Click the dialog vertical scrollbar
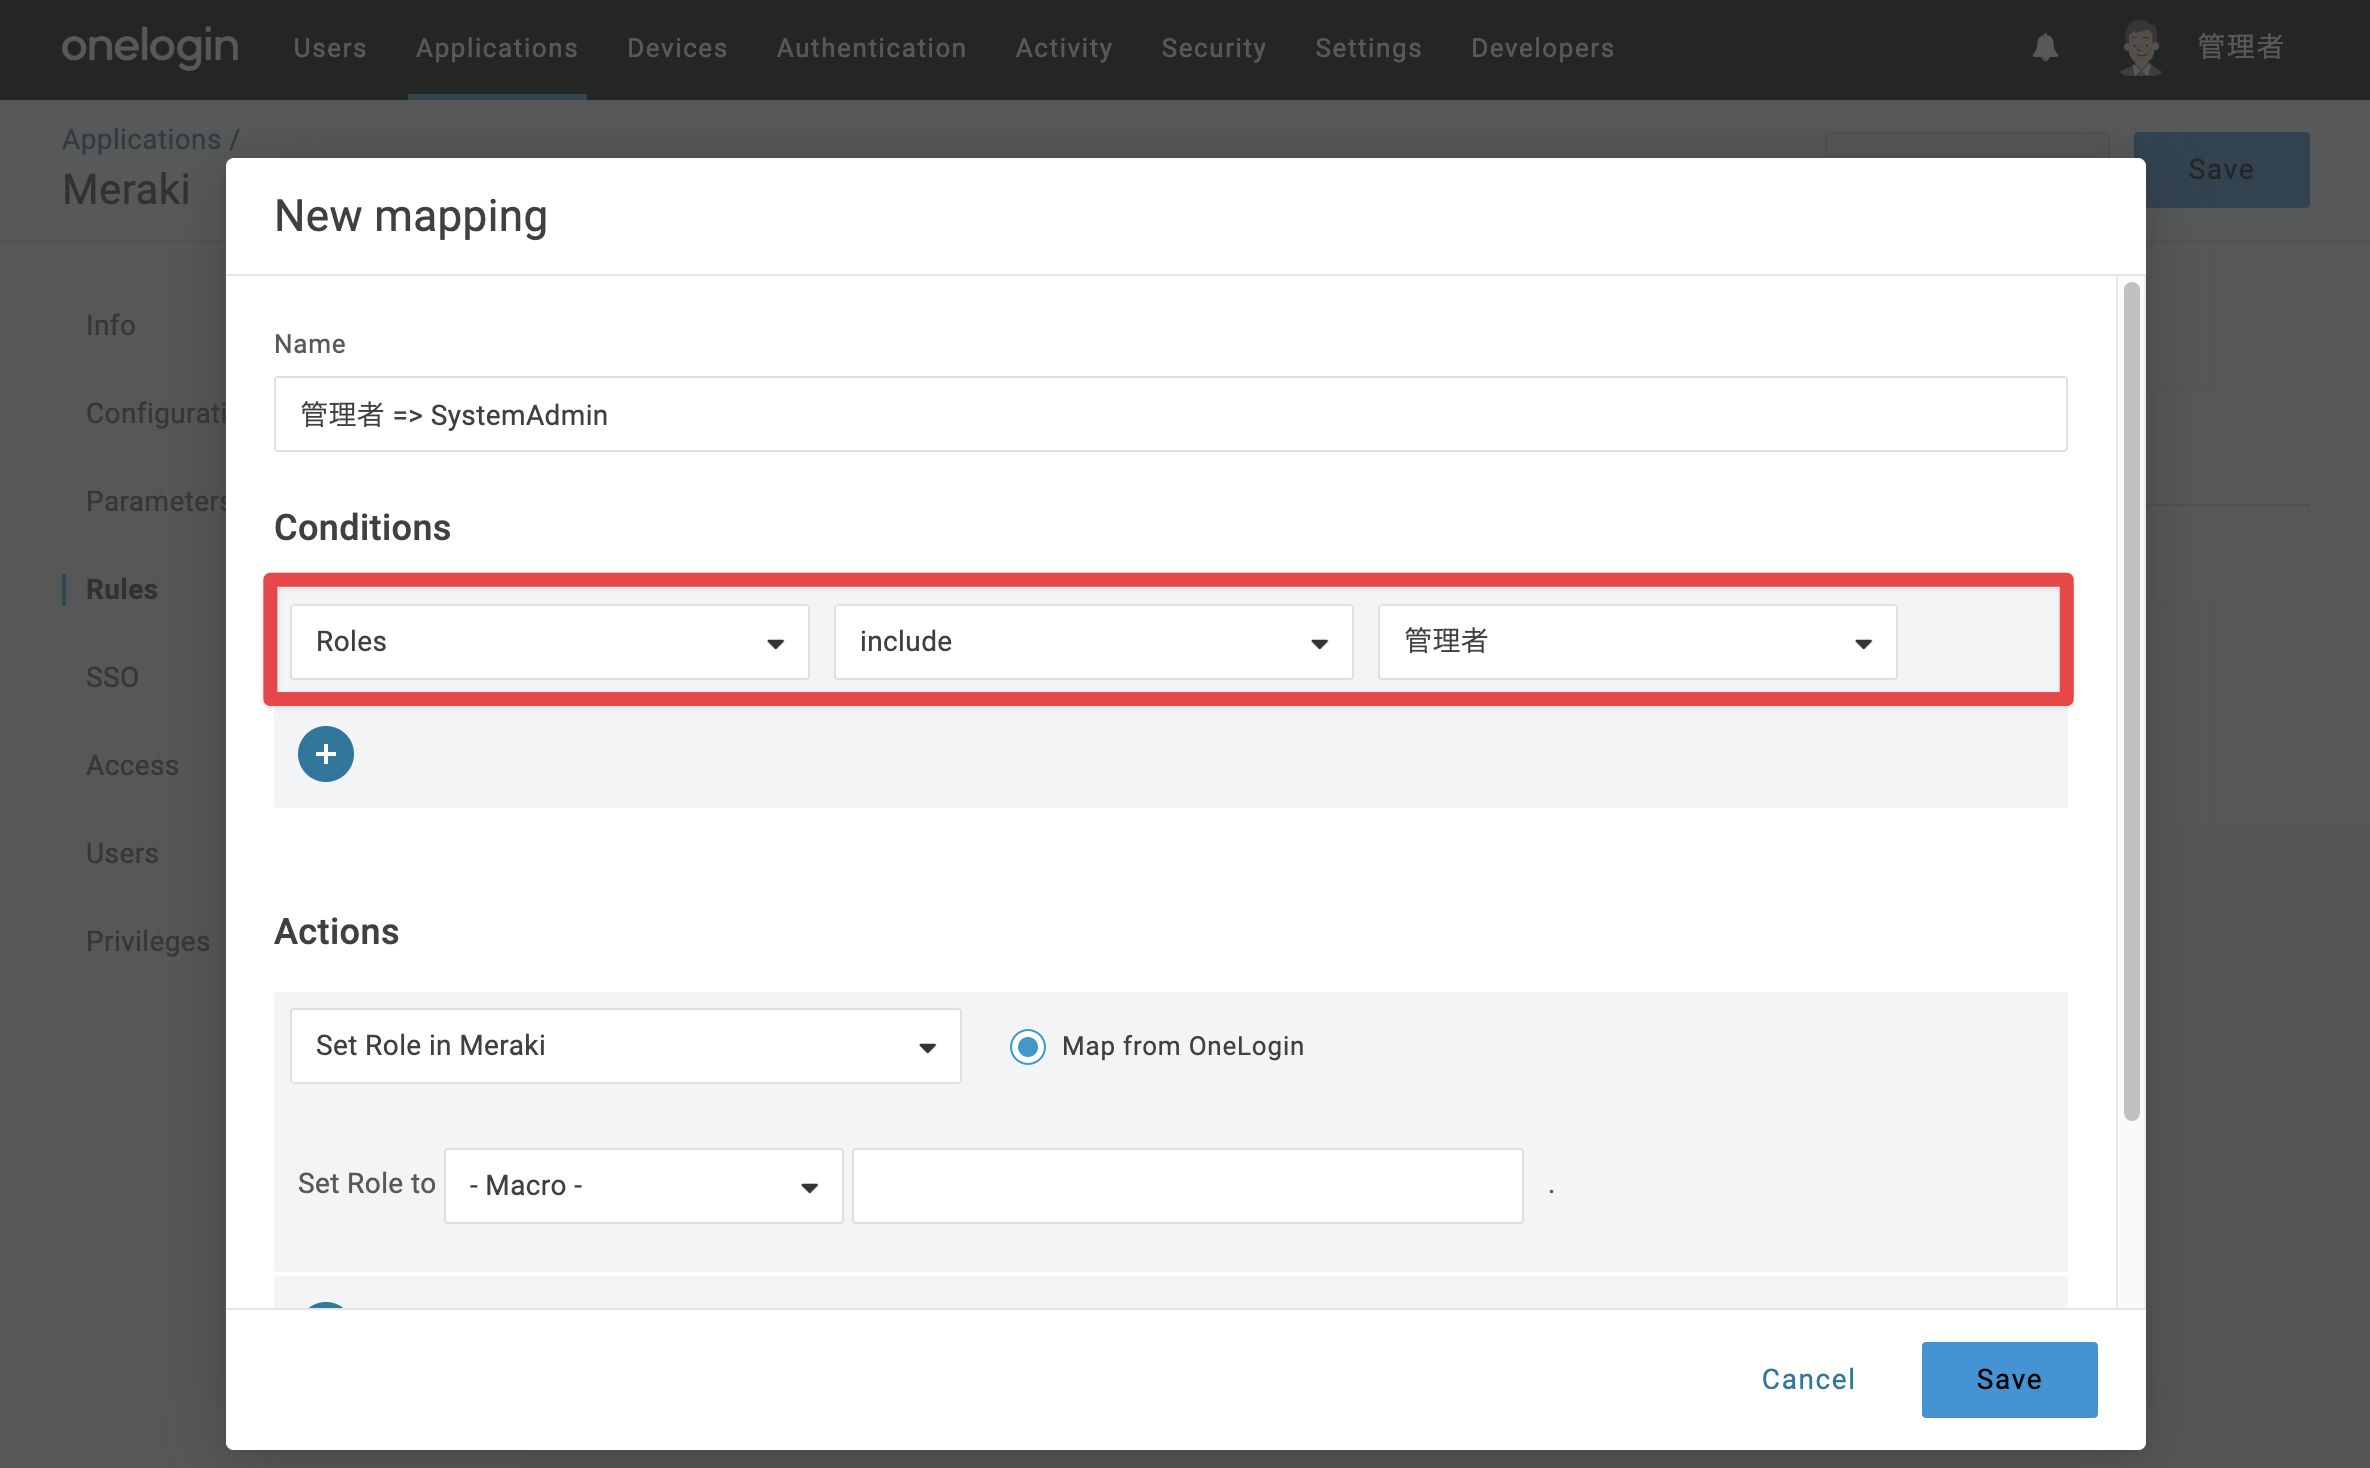2370x1468 pixels. [x=2131, y=700]
